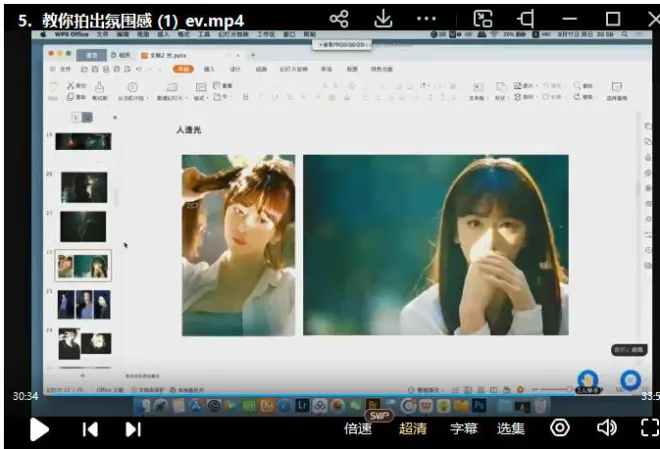Click the 人造光 slide title text

(x=189, y=130)
